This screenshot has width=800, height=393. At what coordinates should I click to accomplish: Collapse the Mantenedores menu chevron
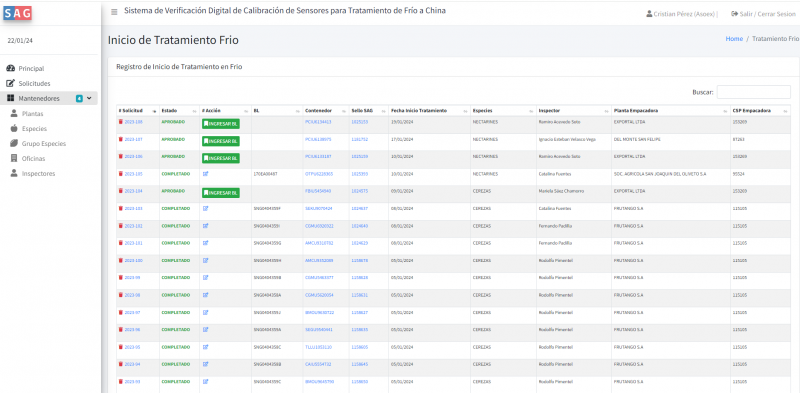click(x=89, y=98)
